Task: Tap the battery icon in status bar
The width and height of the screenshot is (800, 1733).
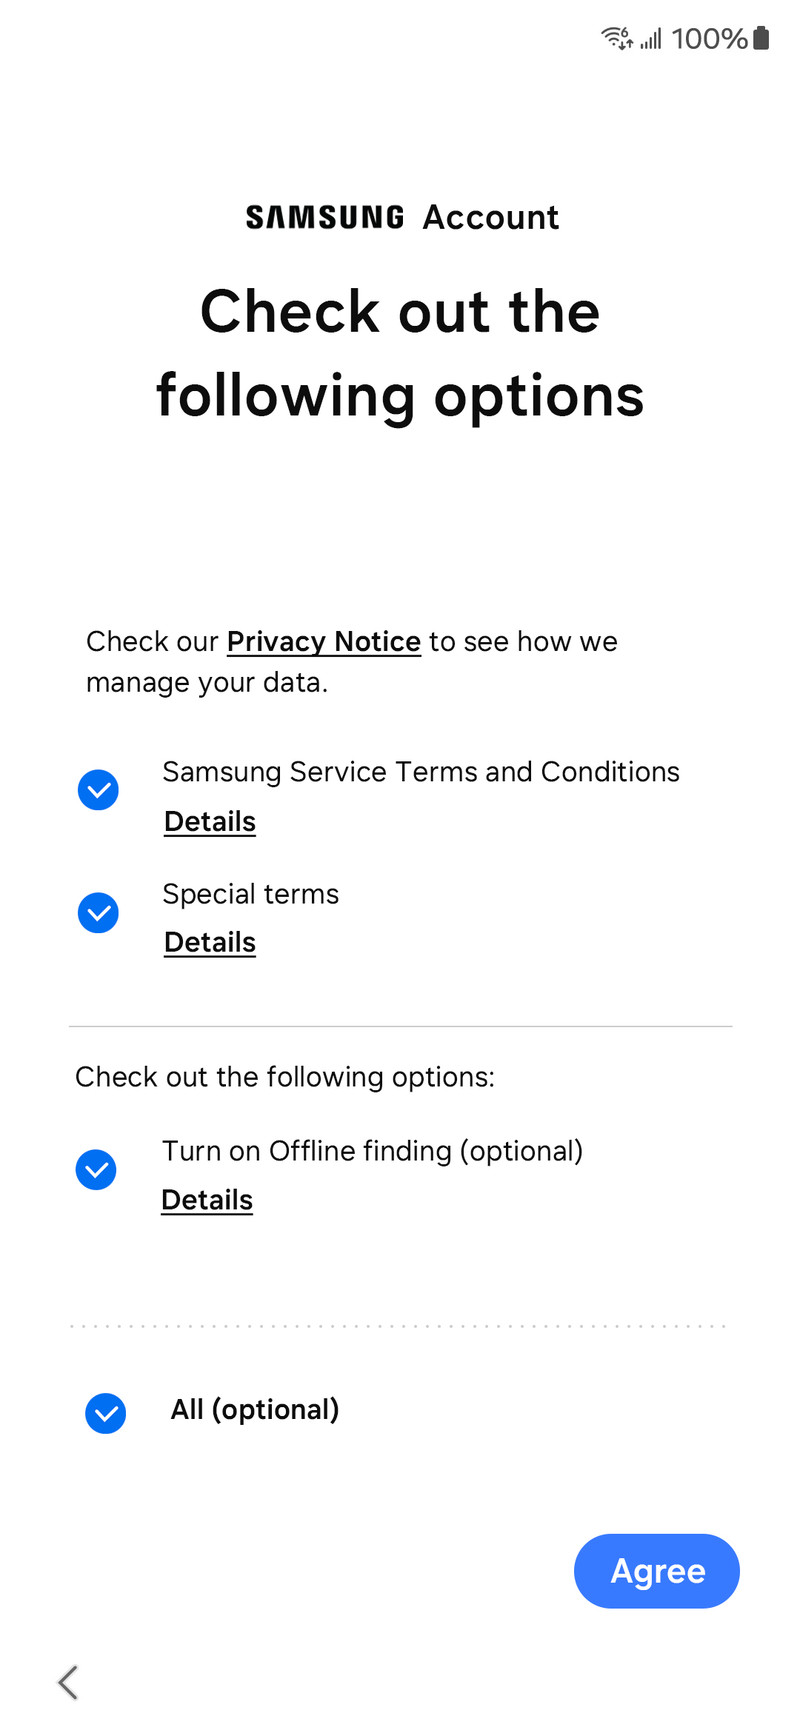Action: (x=761, y=38)
